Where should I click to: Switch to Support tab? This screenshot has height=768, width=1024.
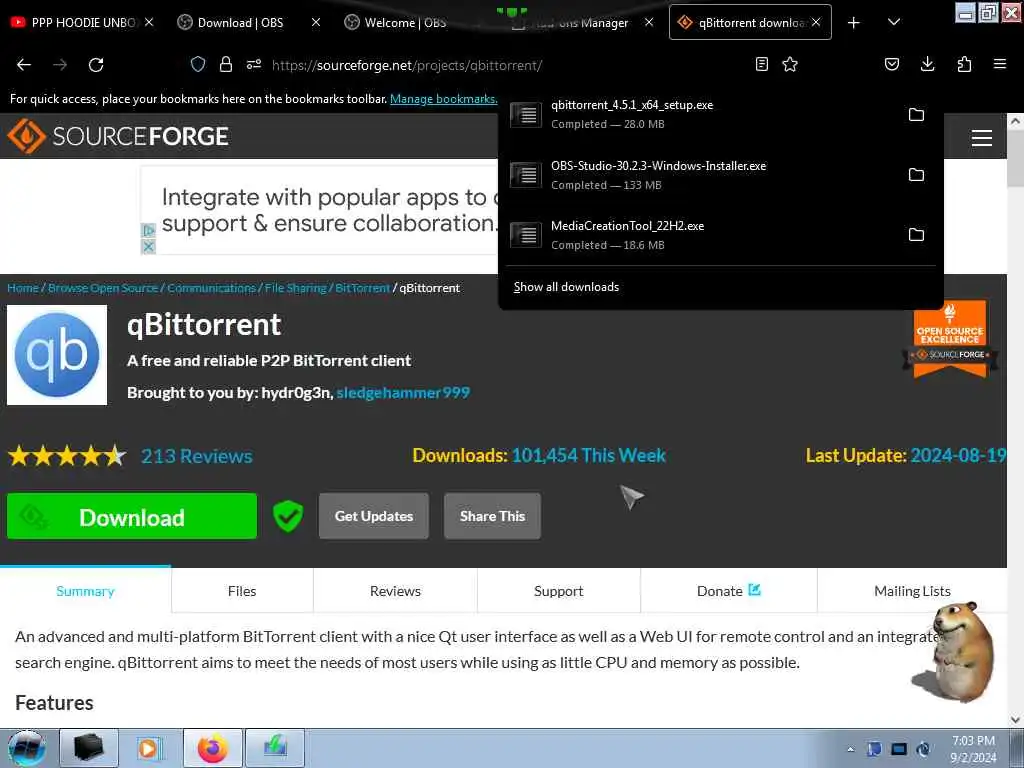(558, 590)
